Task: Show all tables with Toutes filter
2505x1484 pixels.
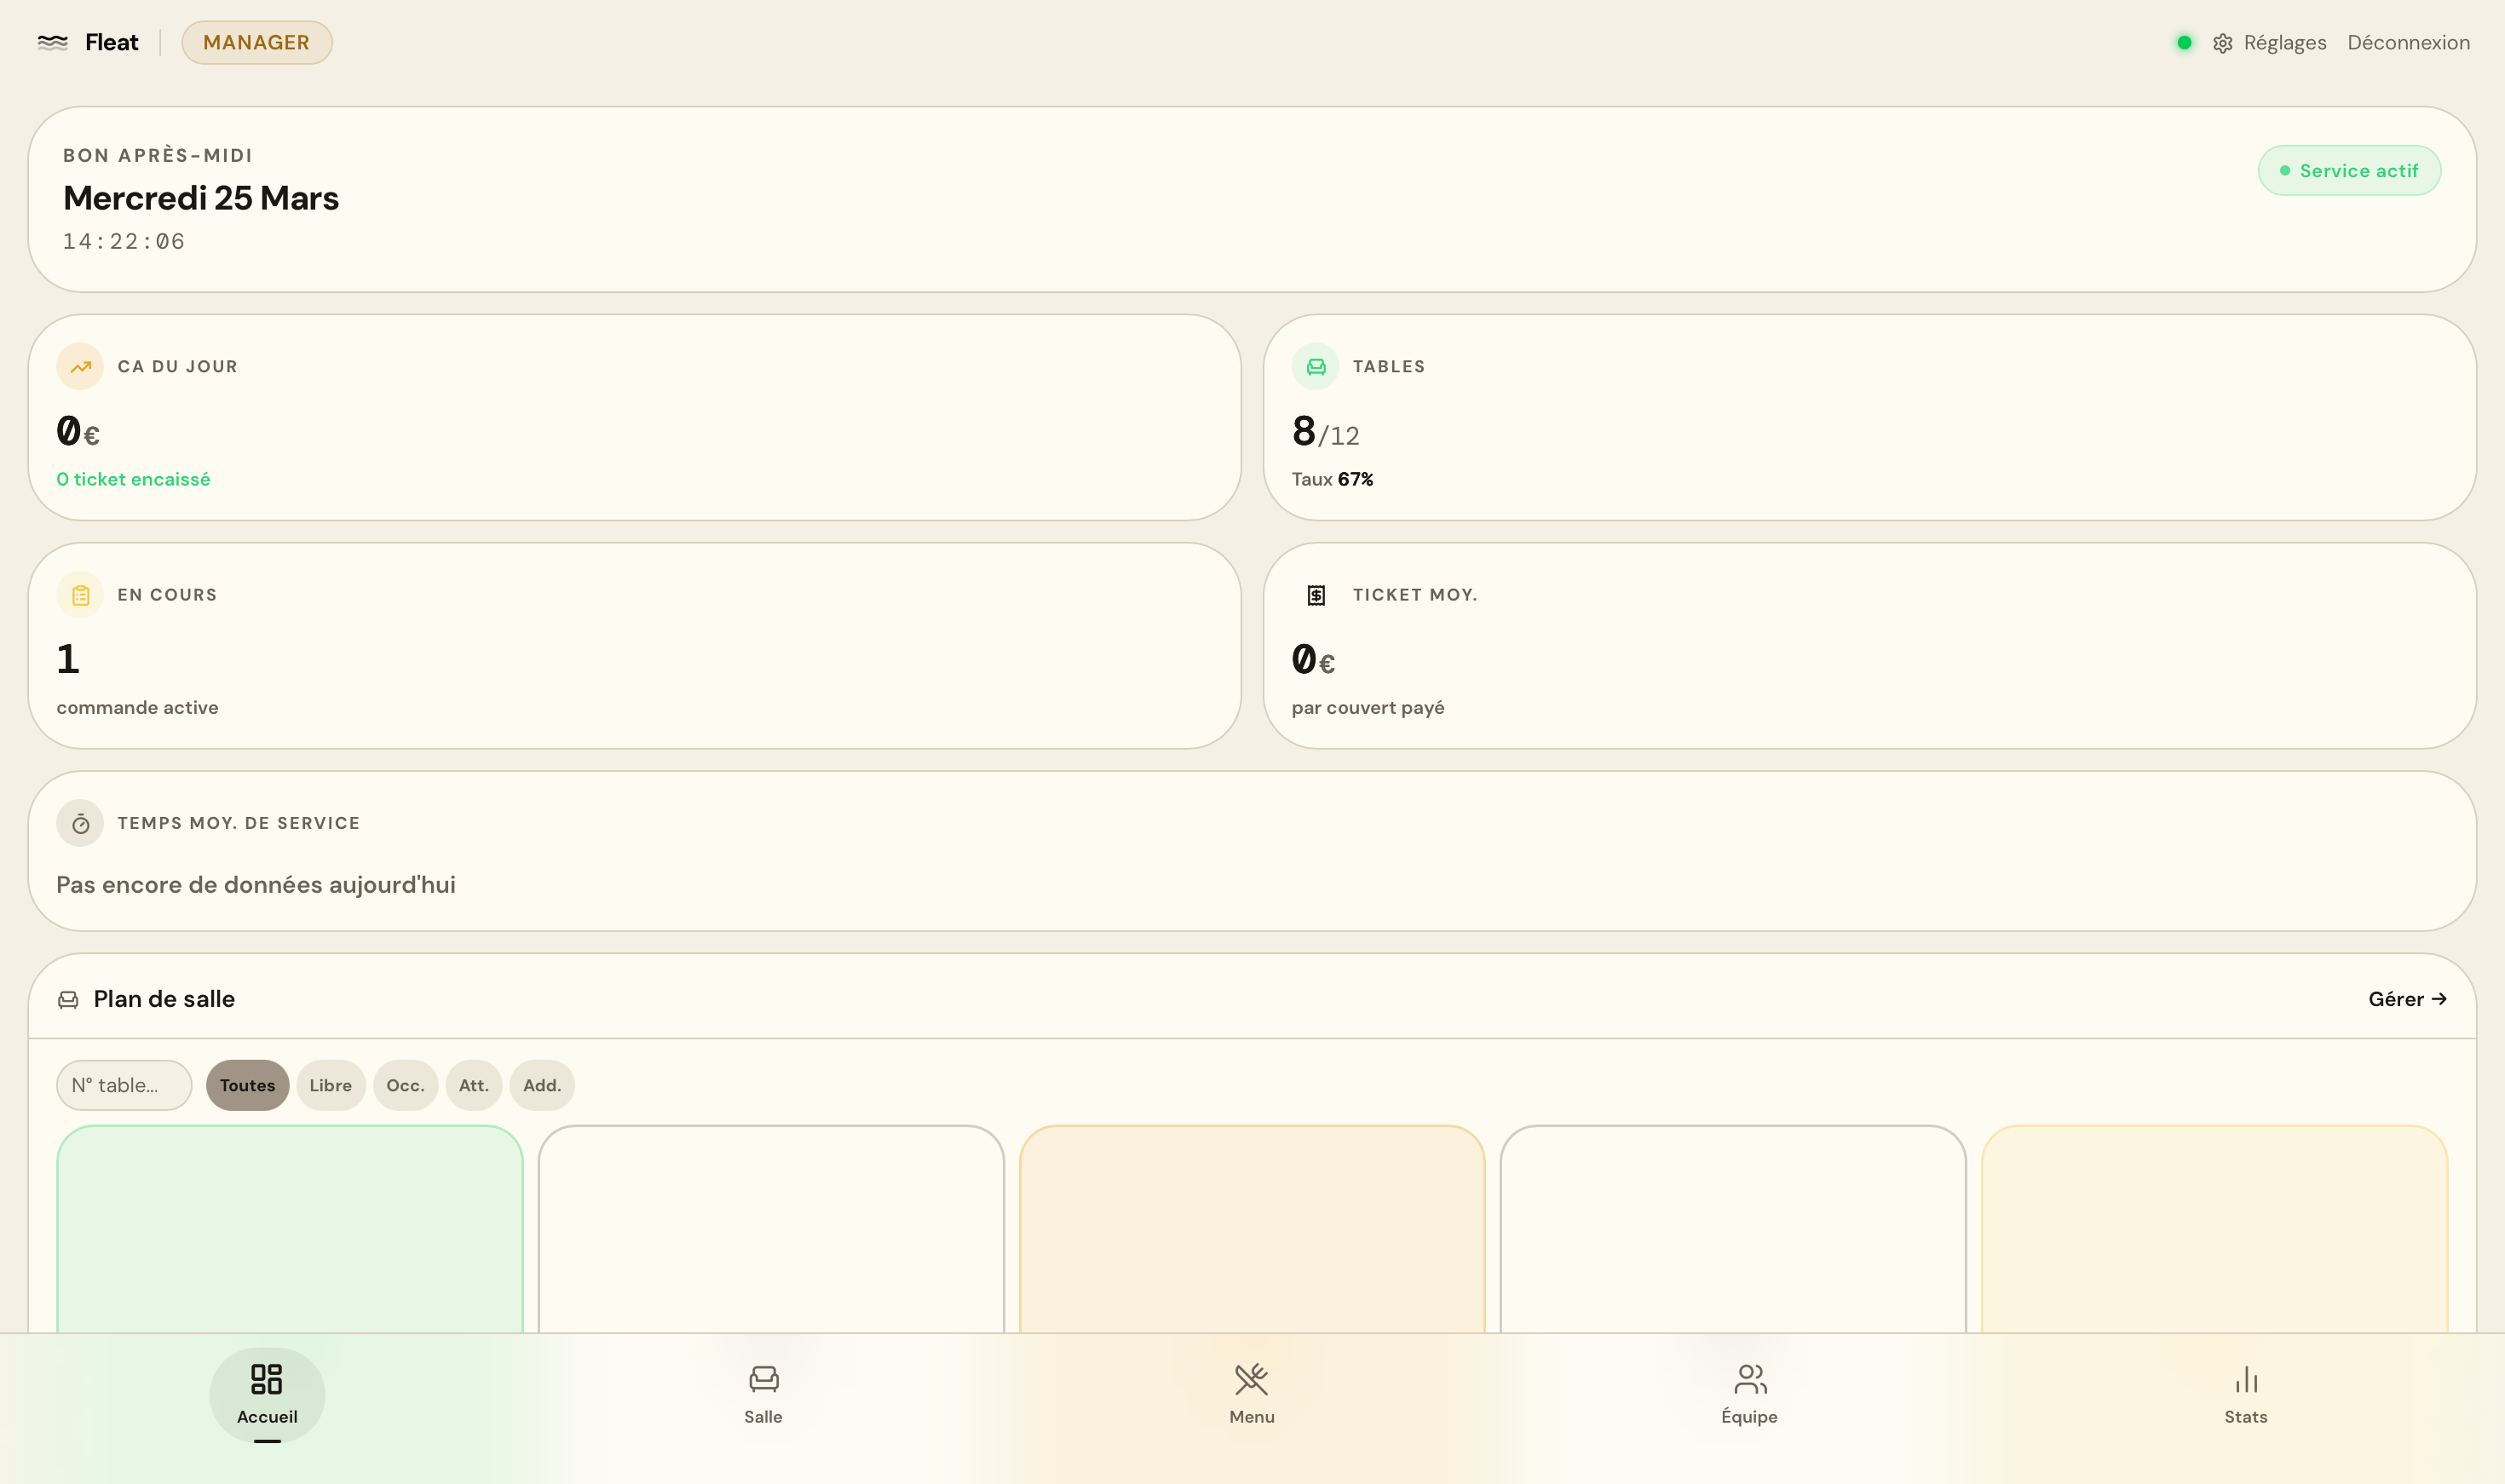Action: click(247, 1085)
